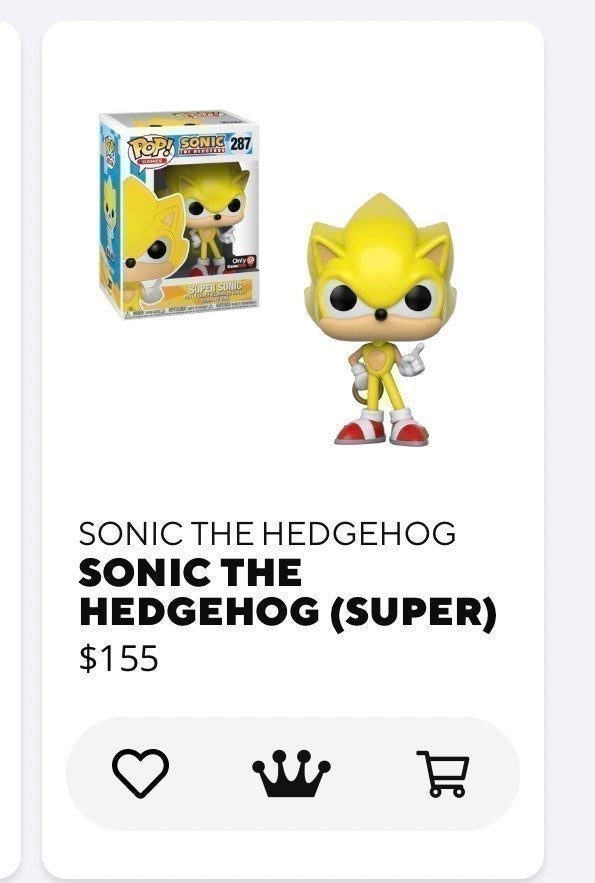Viewport: 595px width, 883px height.
Task: Open the thin-font SONIC THE HEDGEHOG category link
Action: 267,533
